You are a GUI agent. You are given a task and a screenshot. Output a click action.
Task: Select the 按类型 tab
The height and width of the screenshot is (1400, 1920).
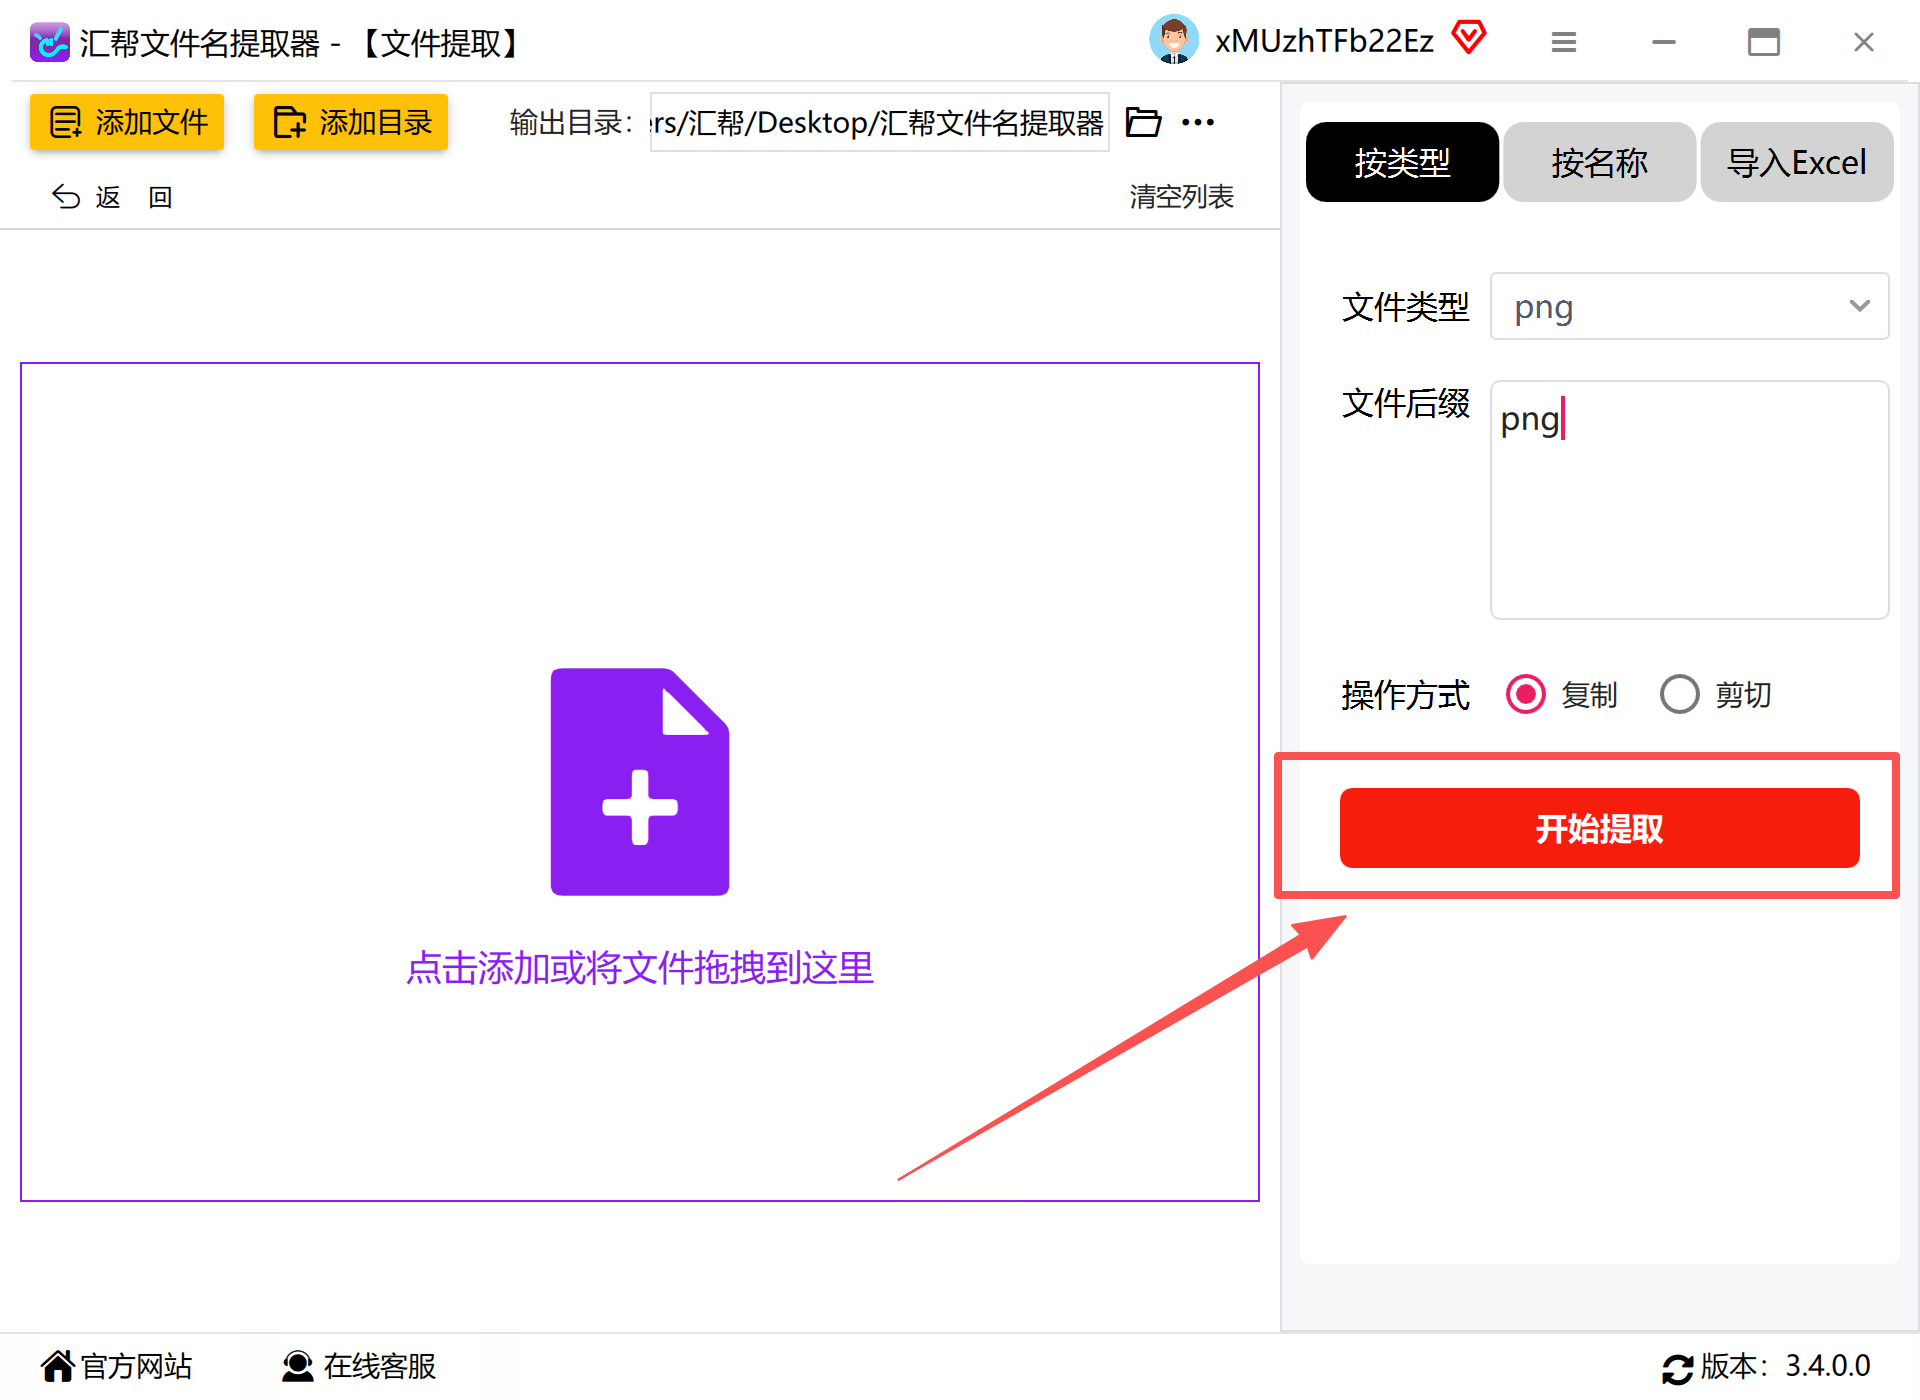tap(1402, 162)
